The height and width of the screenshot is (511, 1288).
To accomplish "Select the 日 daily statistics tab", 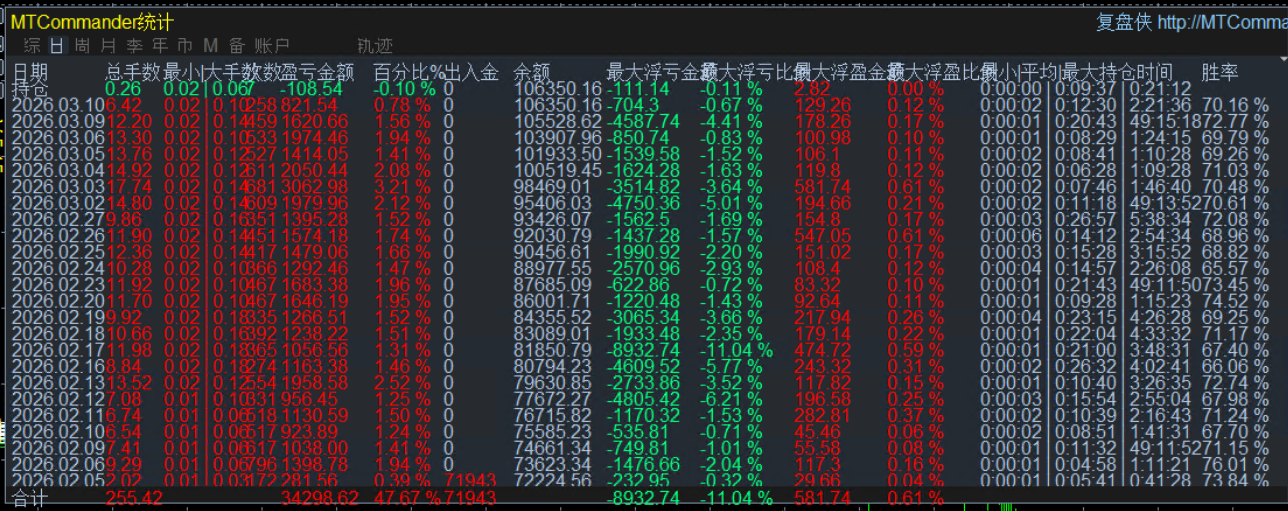I will [x=57, y=45].
